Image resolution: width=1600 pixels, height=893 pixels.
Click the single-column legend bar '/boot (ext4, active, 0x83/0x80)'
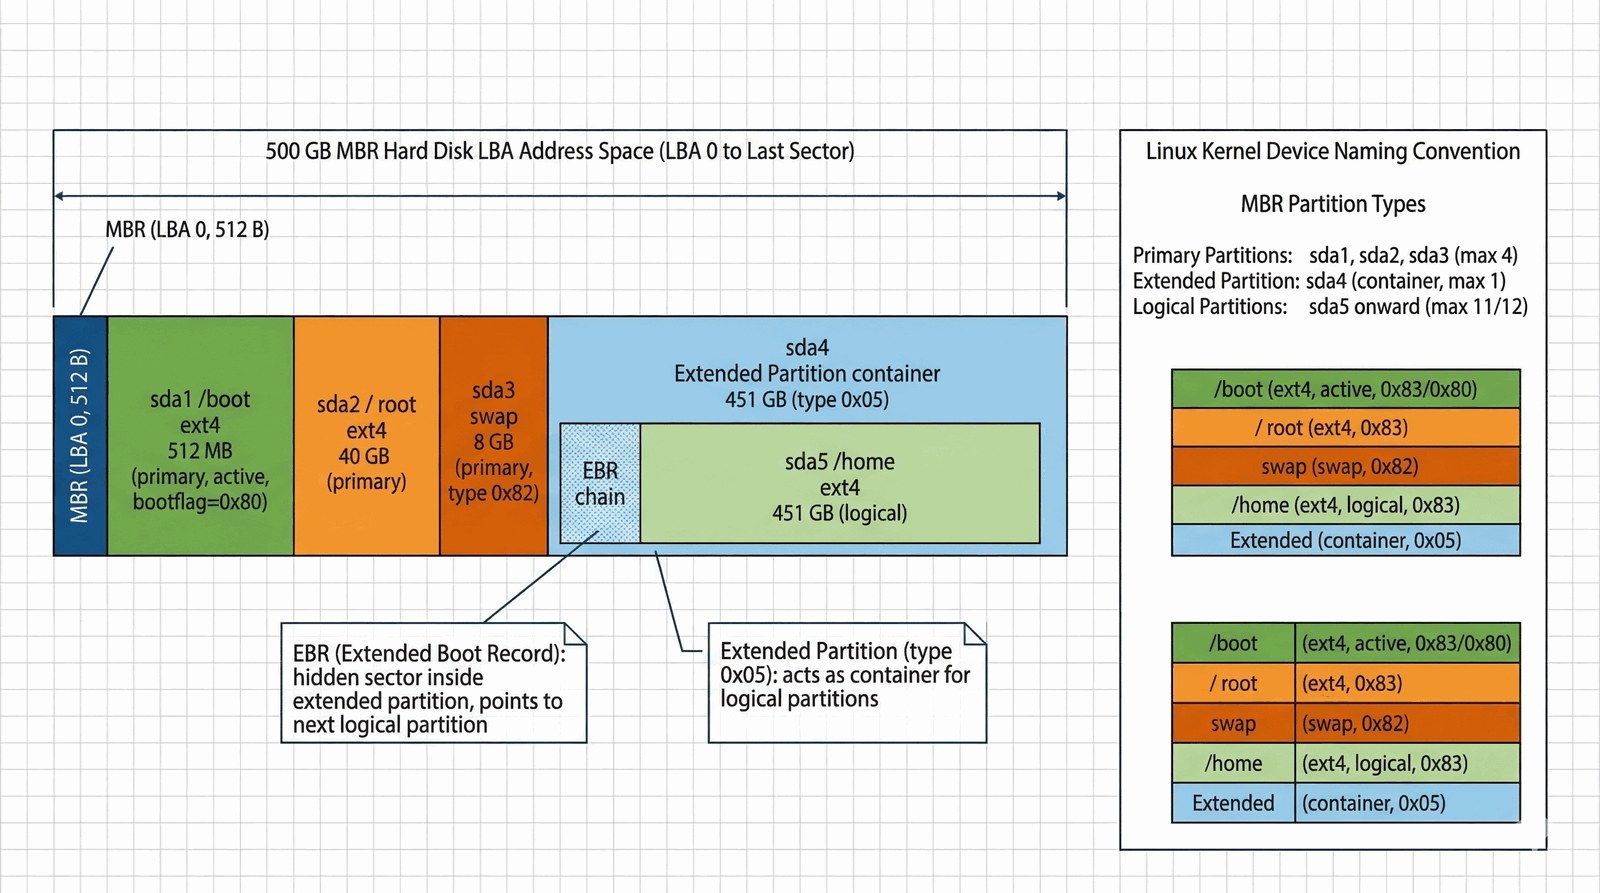coord(1345,389)
